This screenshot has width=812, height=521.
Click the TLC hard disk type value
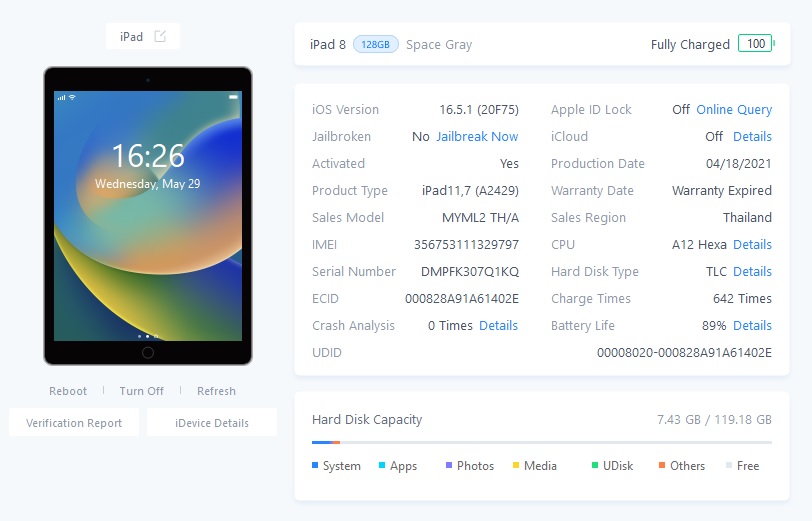tap(716, 271)
